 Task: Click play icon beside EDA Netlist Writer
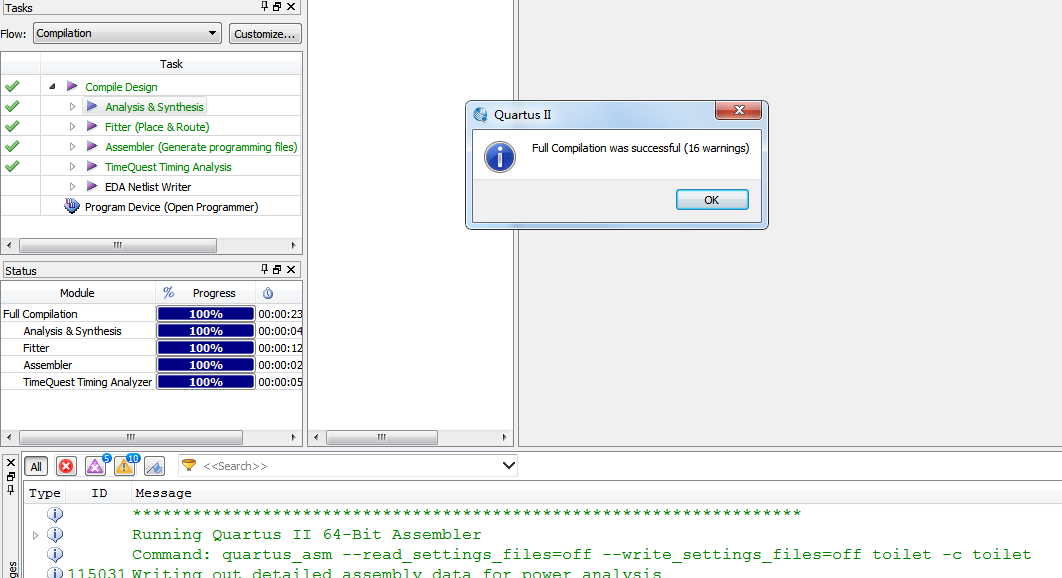(x=92, y=187)
